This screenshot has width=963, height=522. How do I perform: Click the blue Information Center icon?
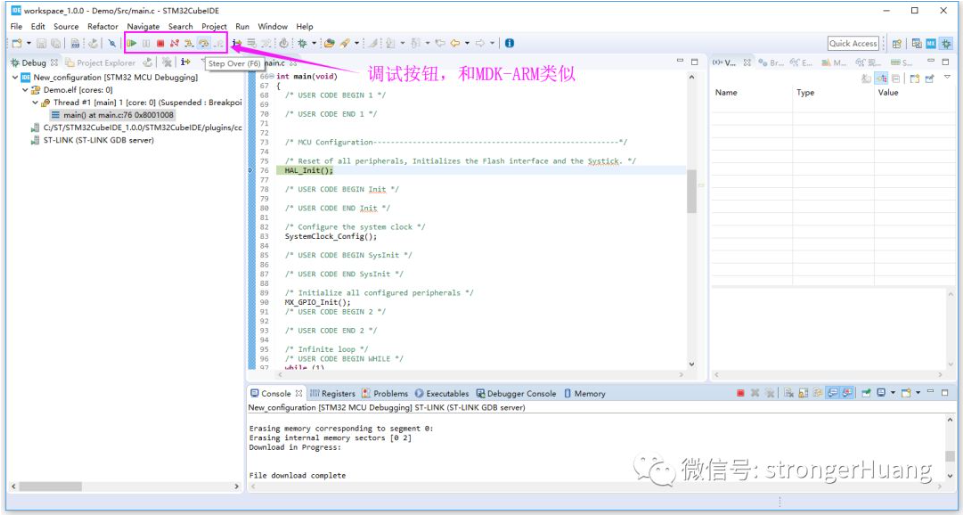509,43
